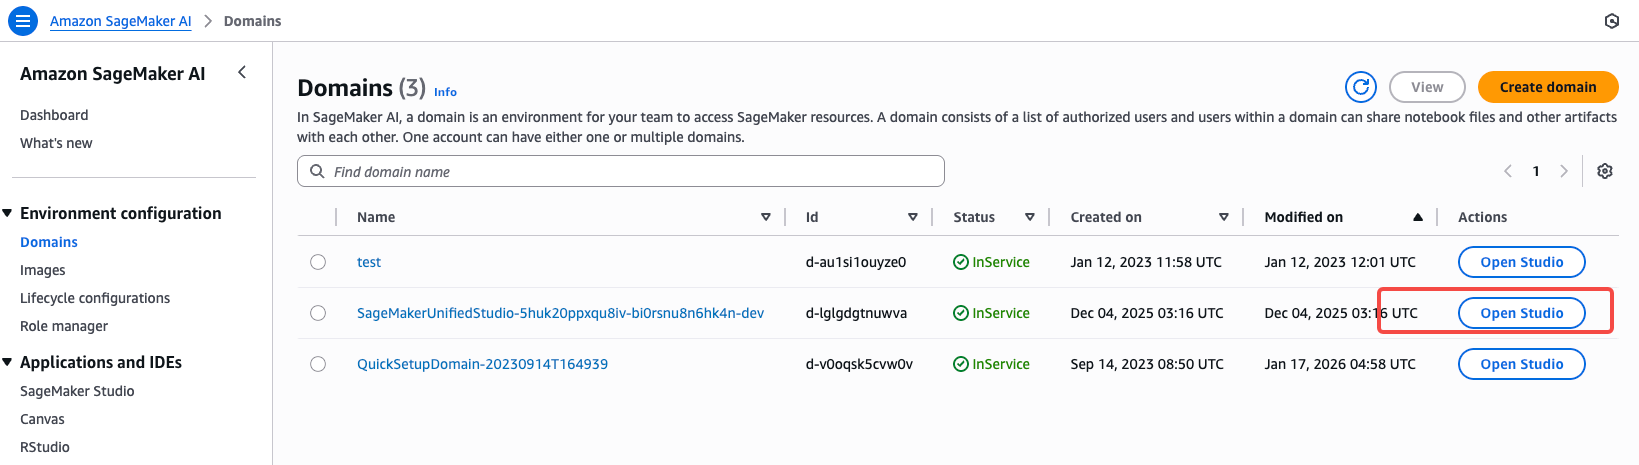Sort by Modified on ascending arrow
Viewport: 1639px width, 465px height.
coord(1418,217)
